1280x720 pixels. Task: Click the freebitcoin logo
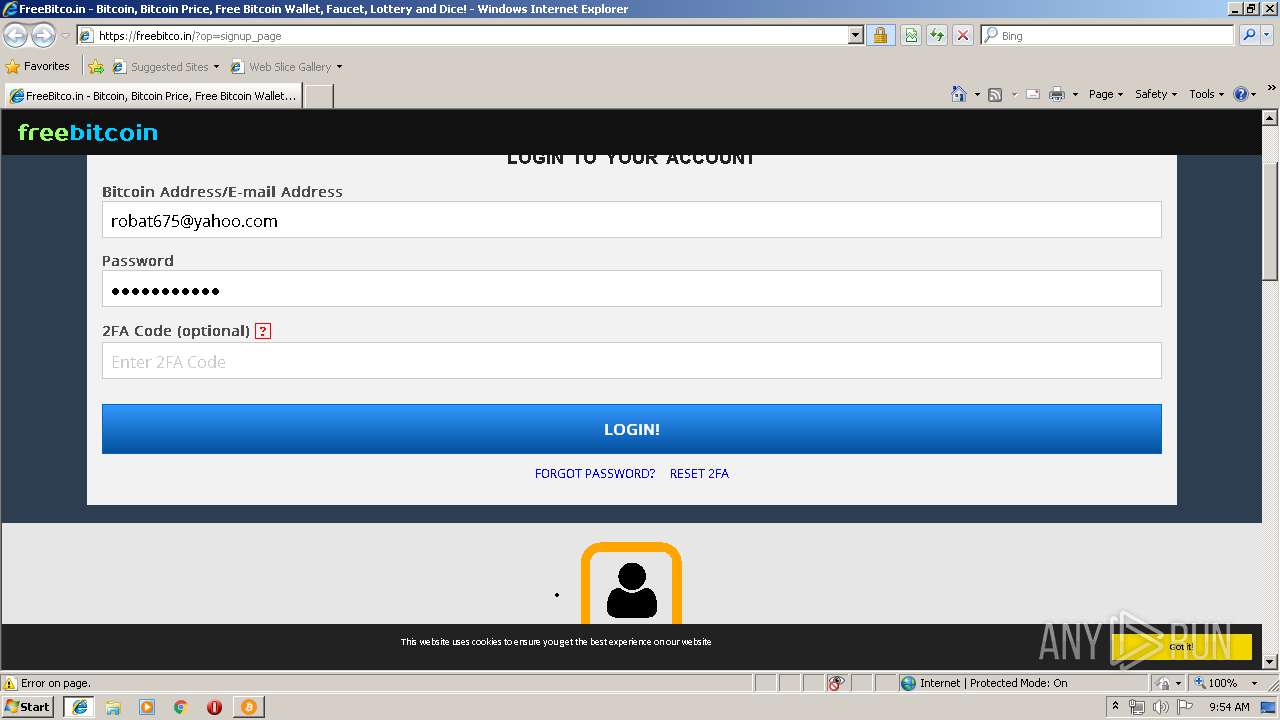pyautogui.click(x=88, y=132)
